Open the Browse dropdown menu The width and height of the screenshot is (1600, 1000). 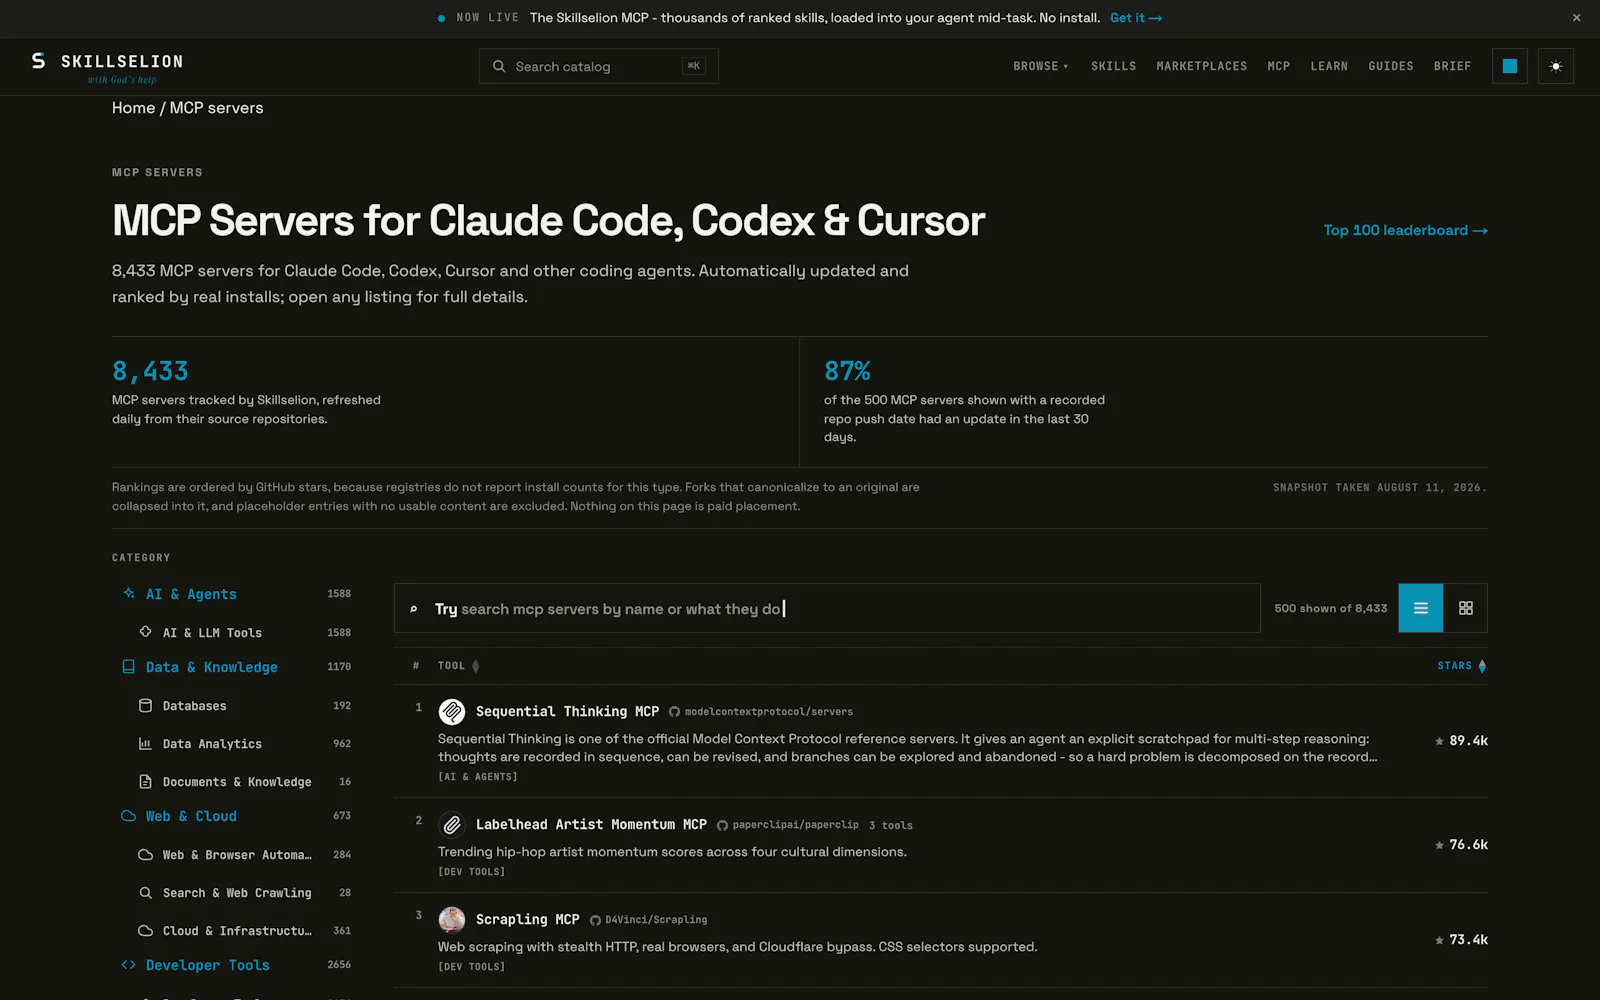[x=1041, y=66]
